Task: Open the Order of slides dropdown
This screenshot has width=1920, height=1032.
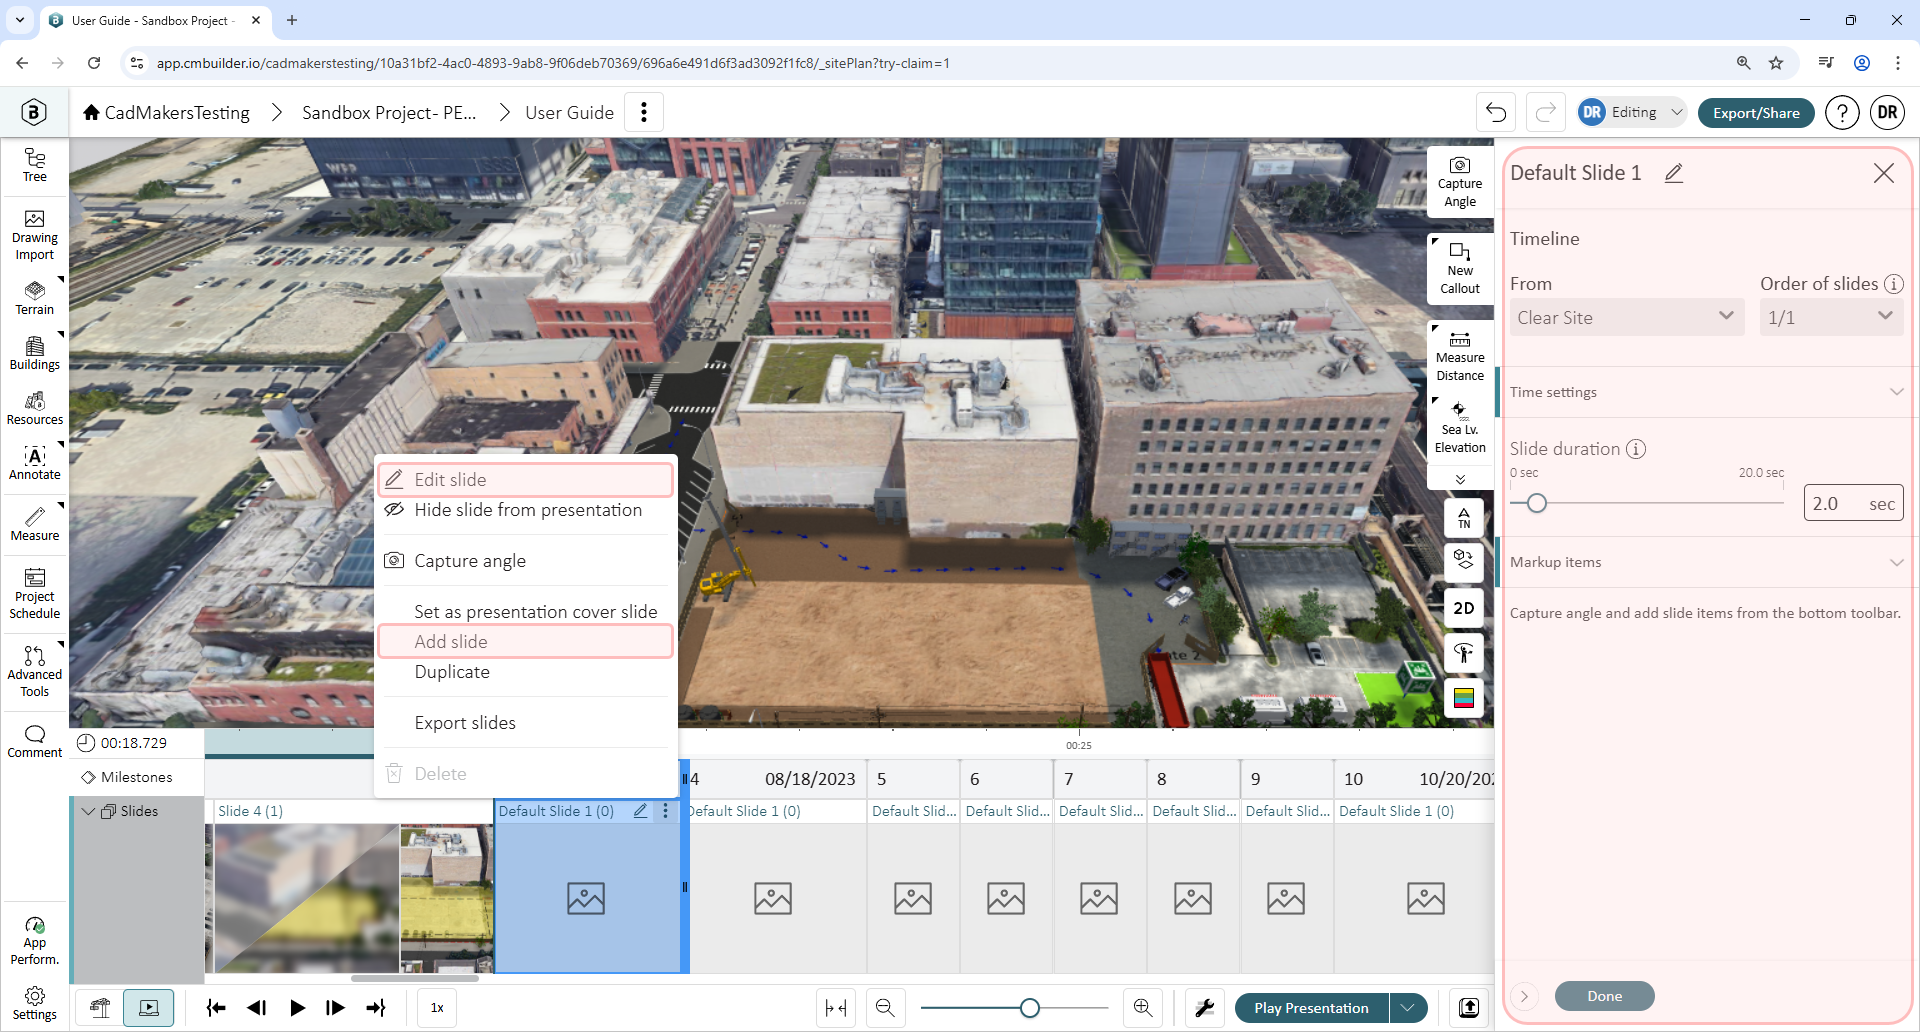Action: [x=1830, y=317]
